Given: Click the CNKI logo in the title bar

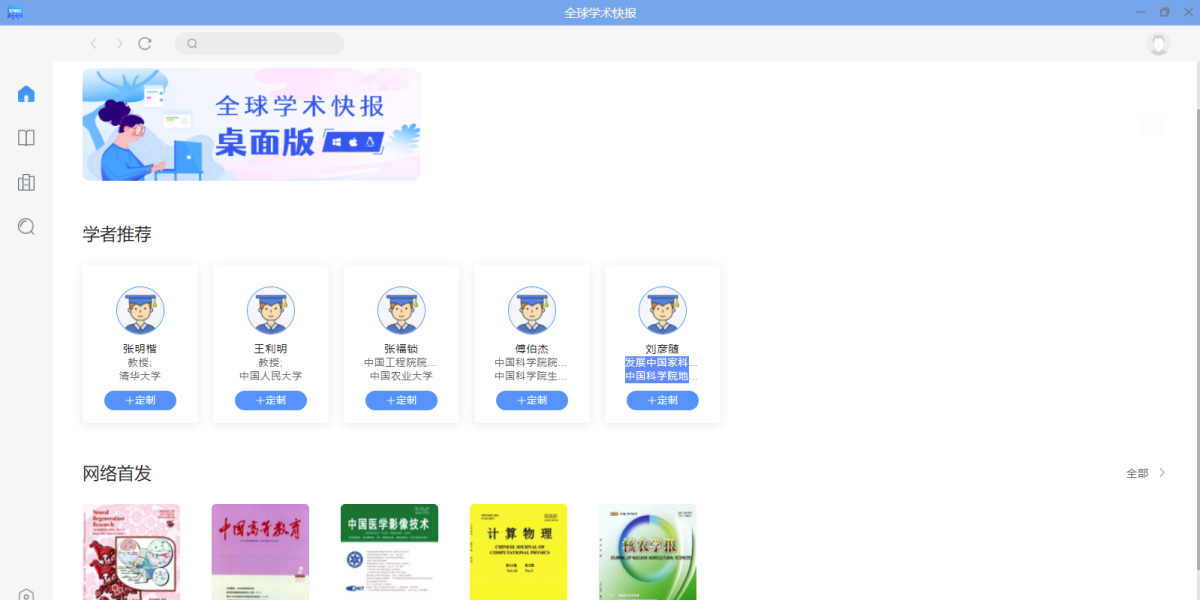Looking at the screenshot, I should click(x=14, y=11).
